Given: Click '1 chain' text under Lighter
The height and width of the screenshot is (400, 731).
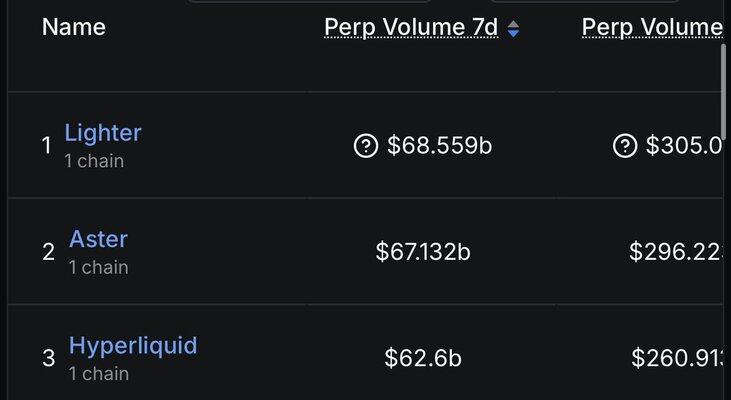Looking at the screenshot, I should click(94, 160).
